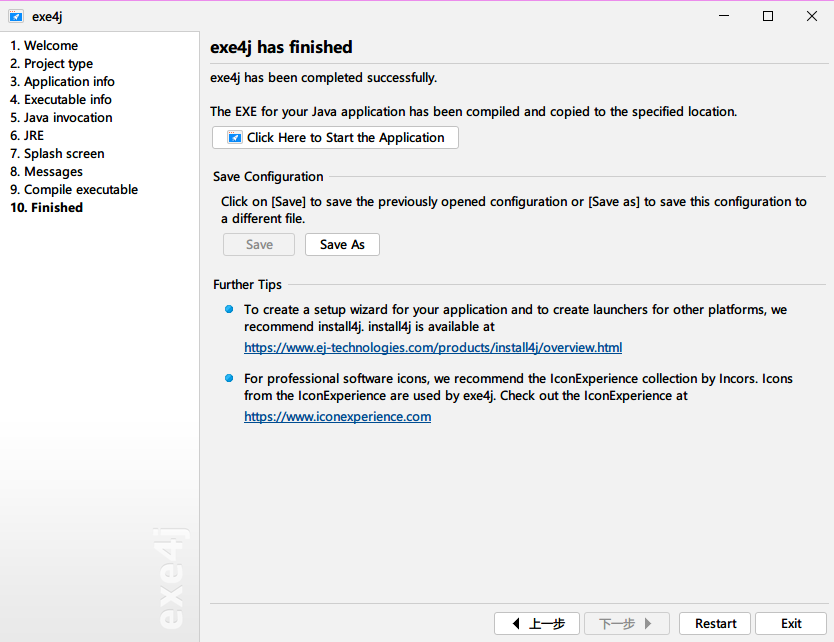The width and height of the screenshot is (834, 642).
Task: Select step 1. Welcome in sidebar
Action: [x=44, y=46]
